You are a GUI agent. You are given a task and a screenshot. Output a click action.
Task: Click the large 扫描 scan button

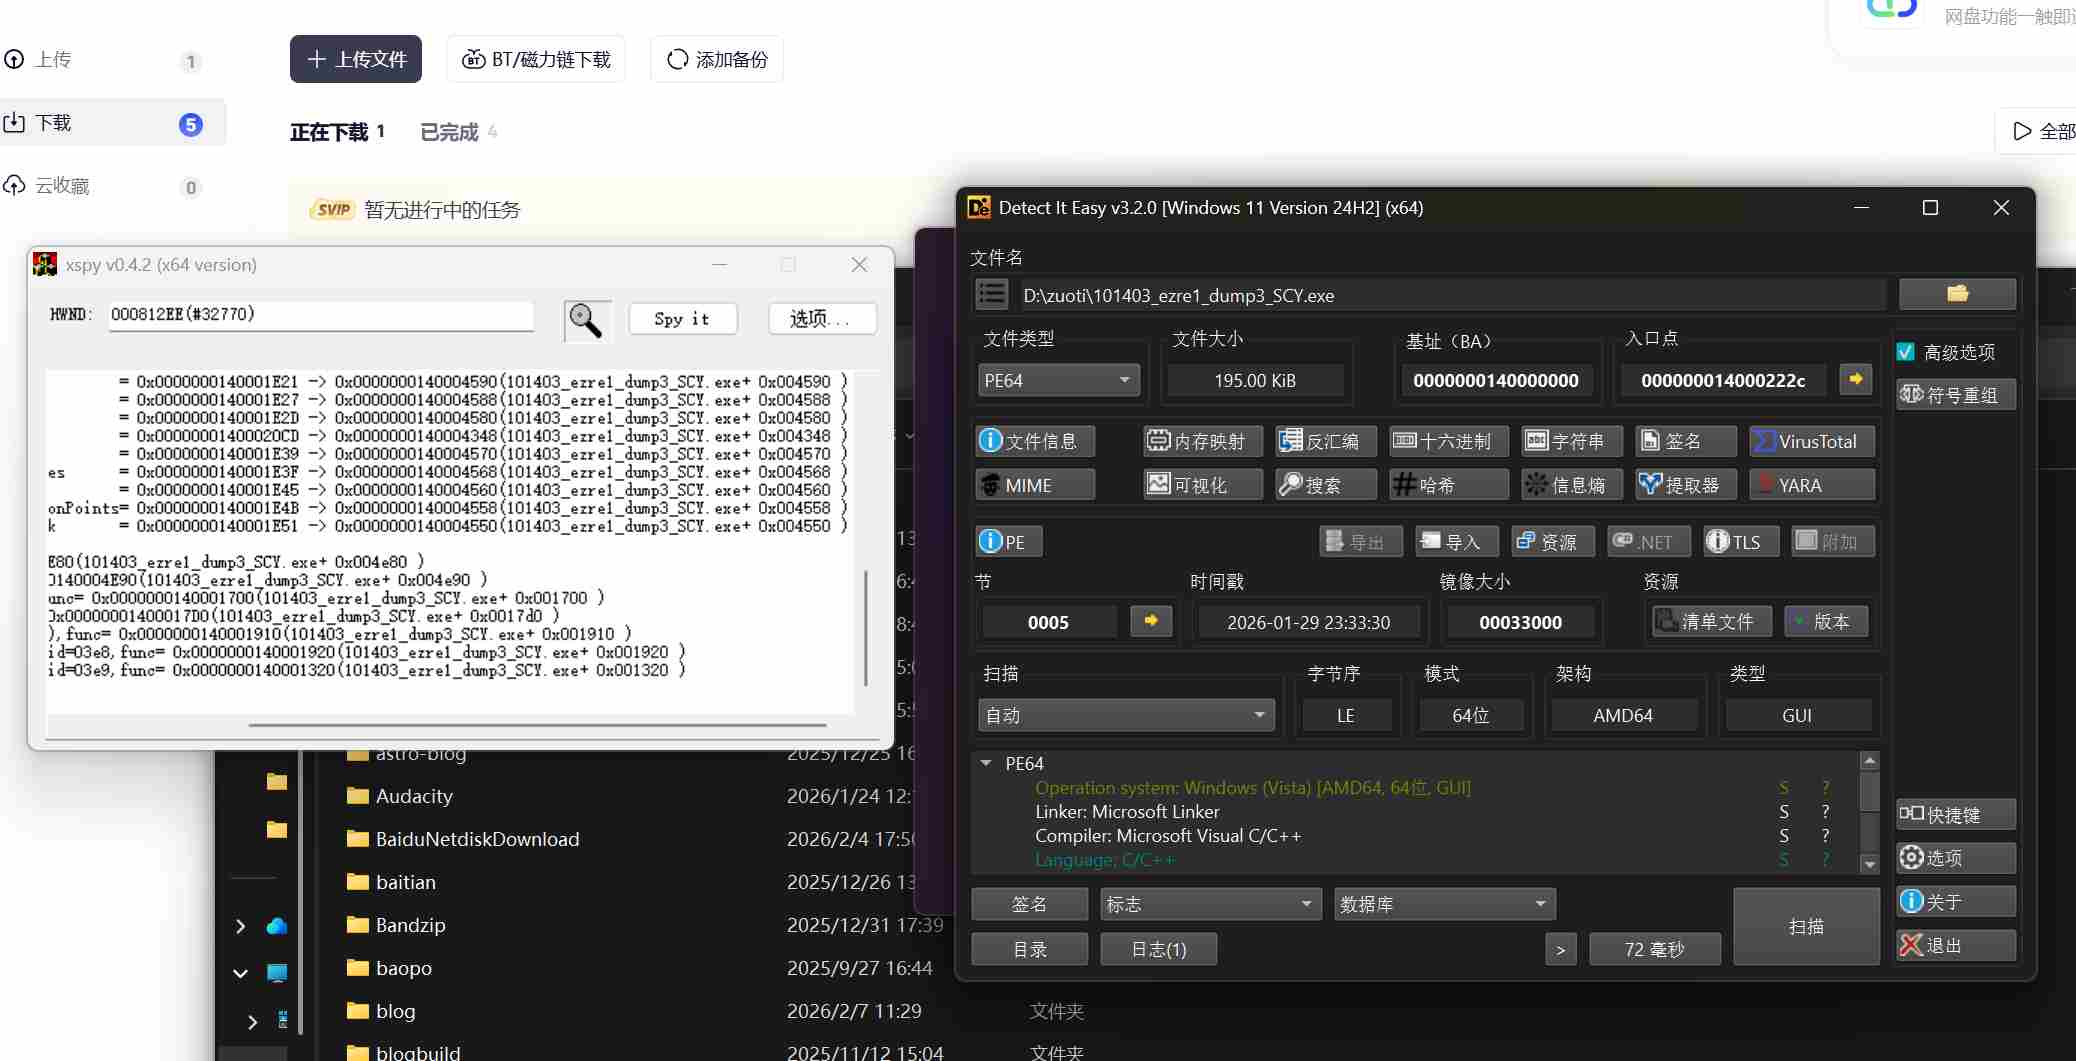click(1806, 926)
